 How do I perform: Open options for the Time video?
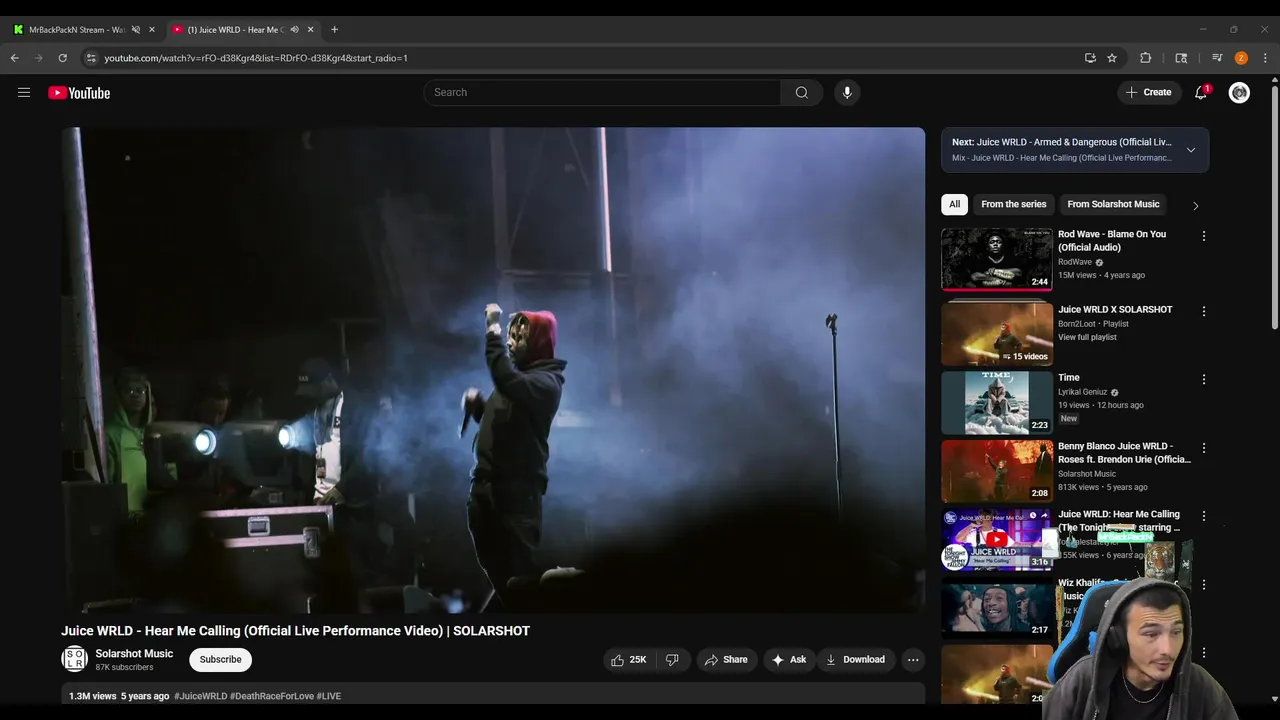(x=1204, y=380)
